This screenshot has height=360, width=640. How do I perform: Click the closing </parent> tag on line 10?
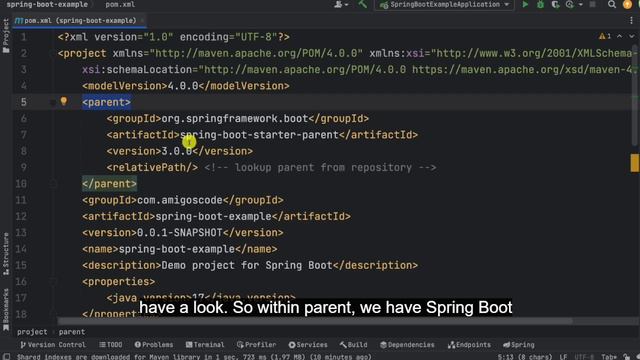tap(109, 184)
